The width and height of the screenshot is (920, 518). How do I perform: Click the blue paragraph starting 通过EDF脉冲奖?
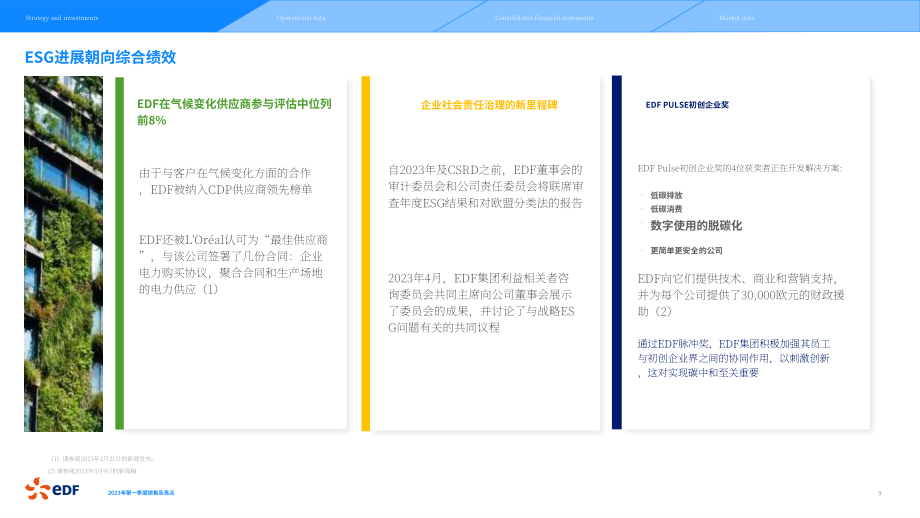tap(734, 358)
